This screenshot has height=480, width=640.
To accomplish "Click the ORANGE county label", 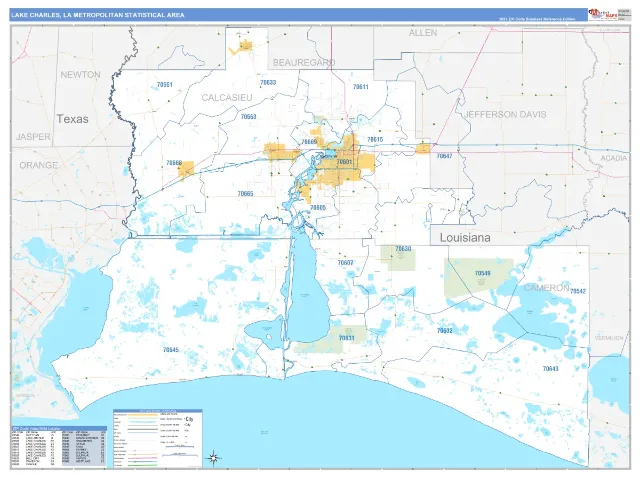I will pyautogui.click(x=38, y=165).
